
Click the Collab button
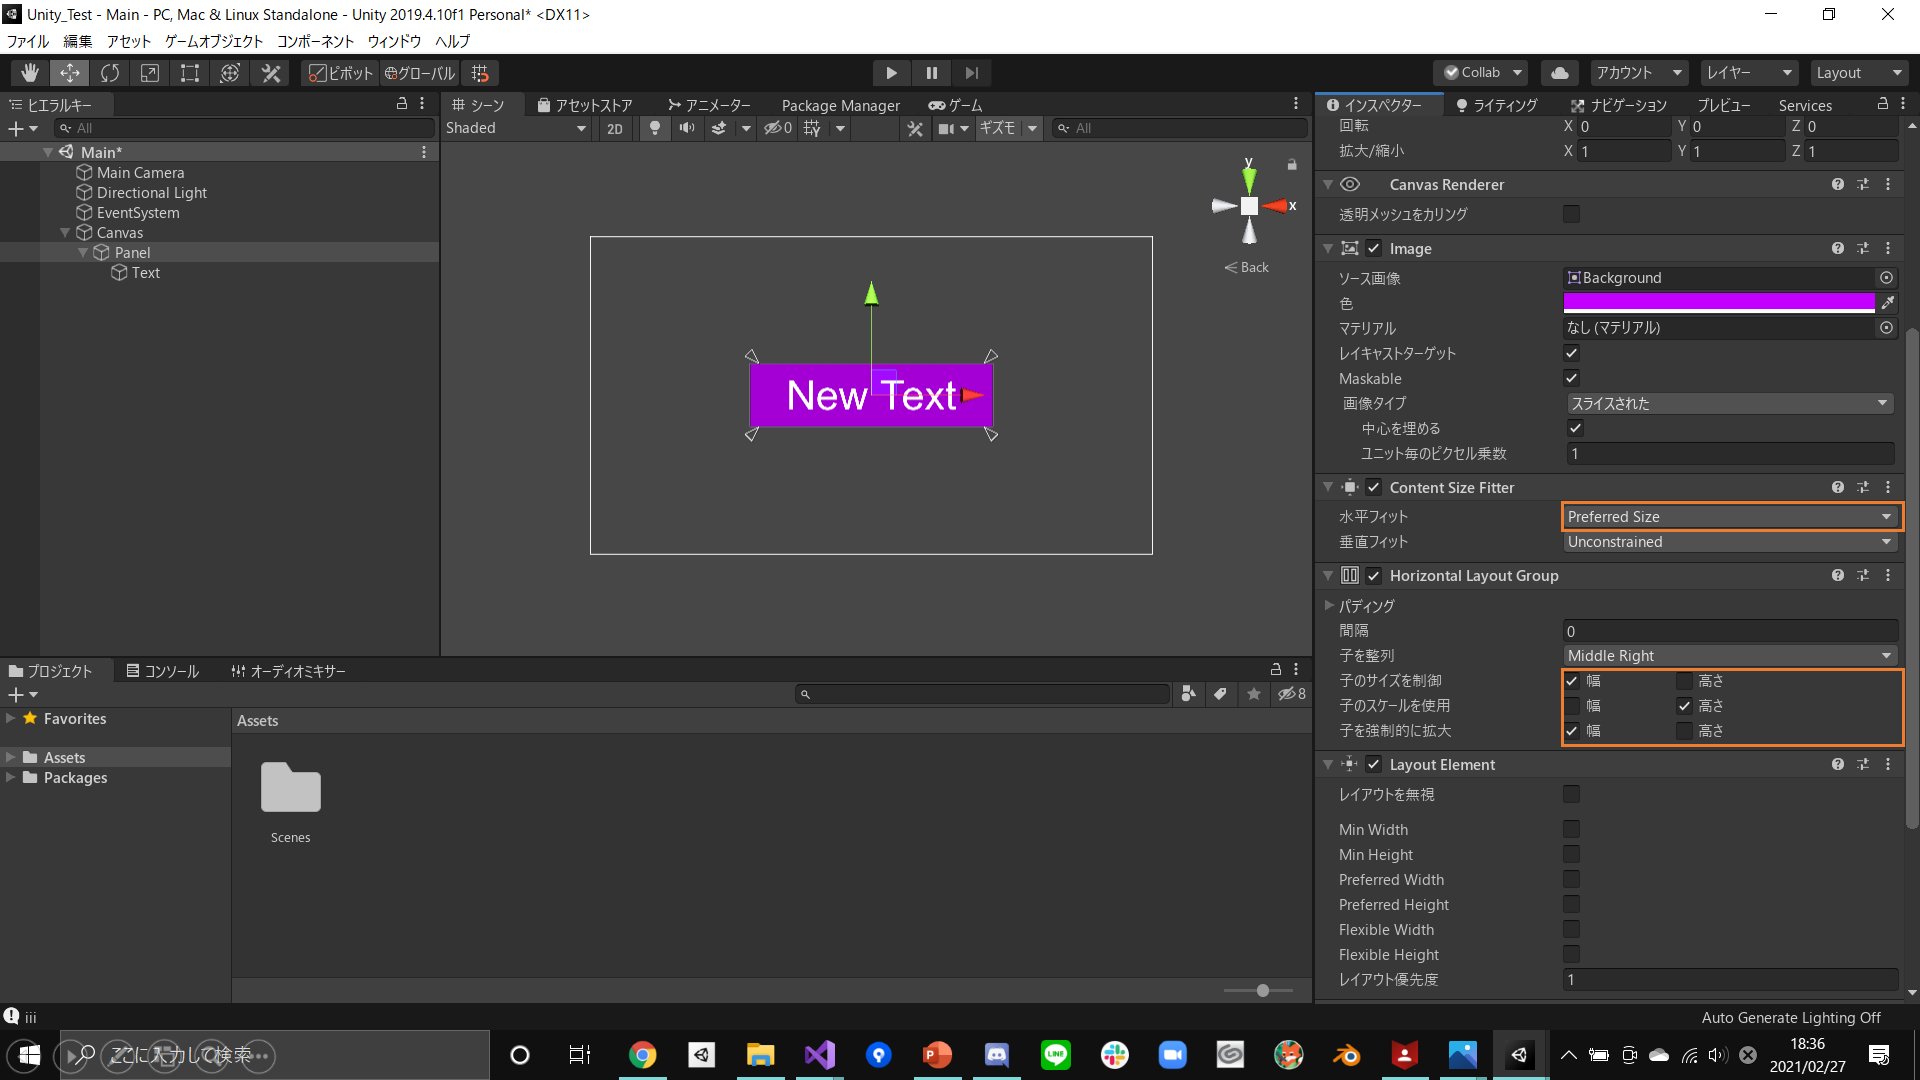[x=1481, y=73]
